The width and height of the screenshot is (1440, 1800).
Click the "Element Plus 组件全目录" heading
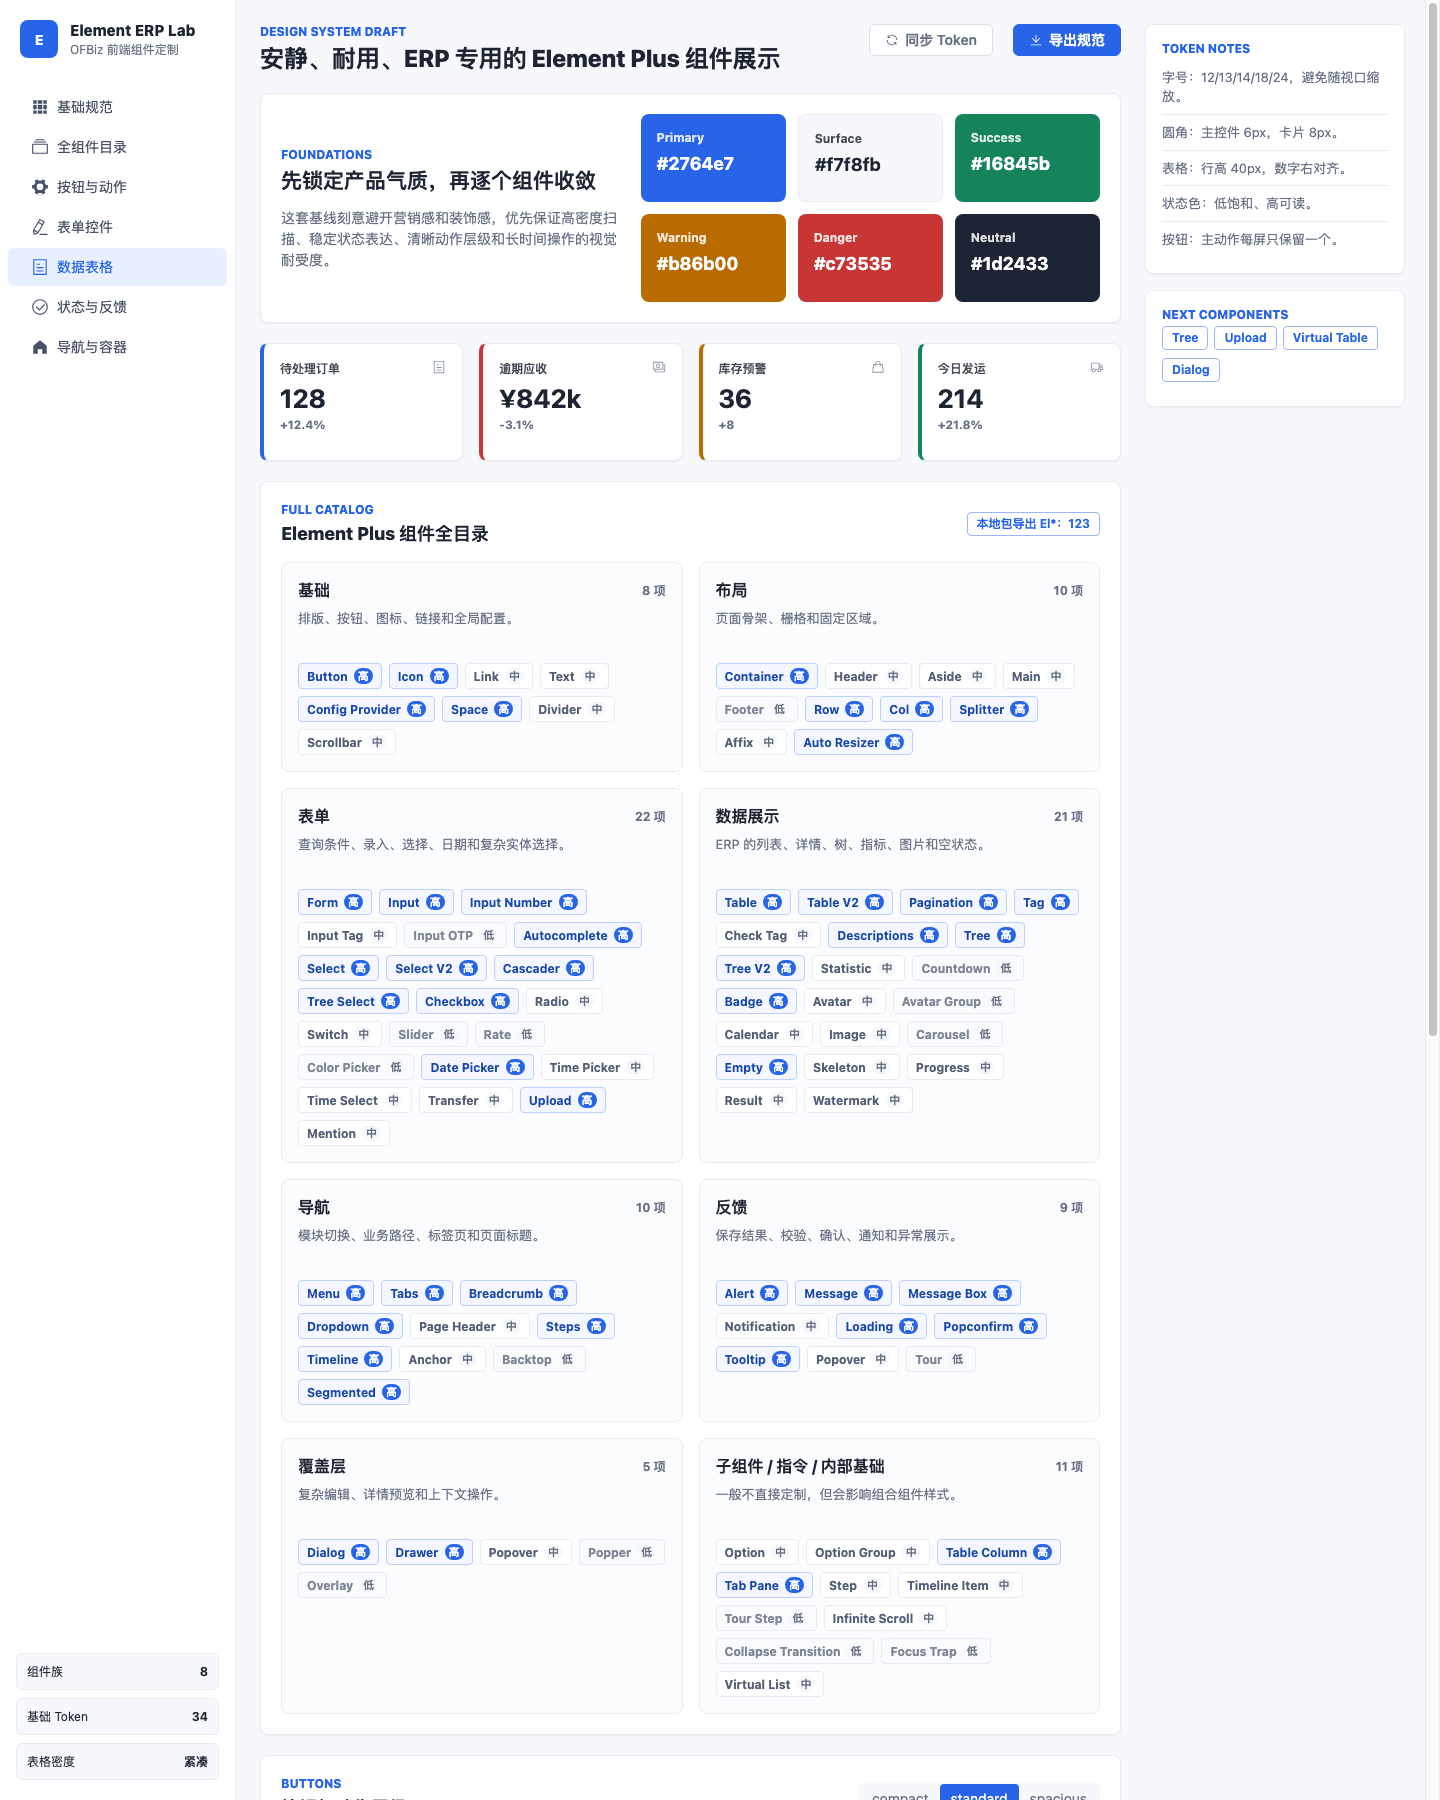(385, 534)
